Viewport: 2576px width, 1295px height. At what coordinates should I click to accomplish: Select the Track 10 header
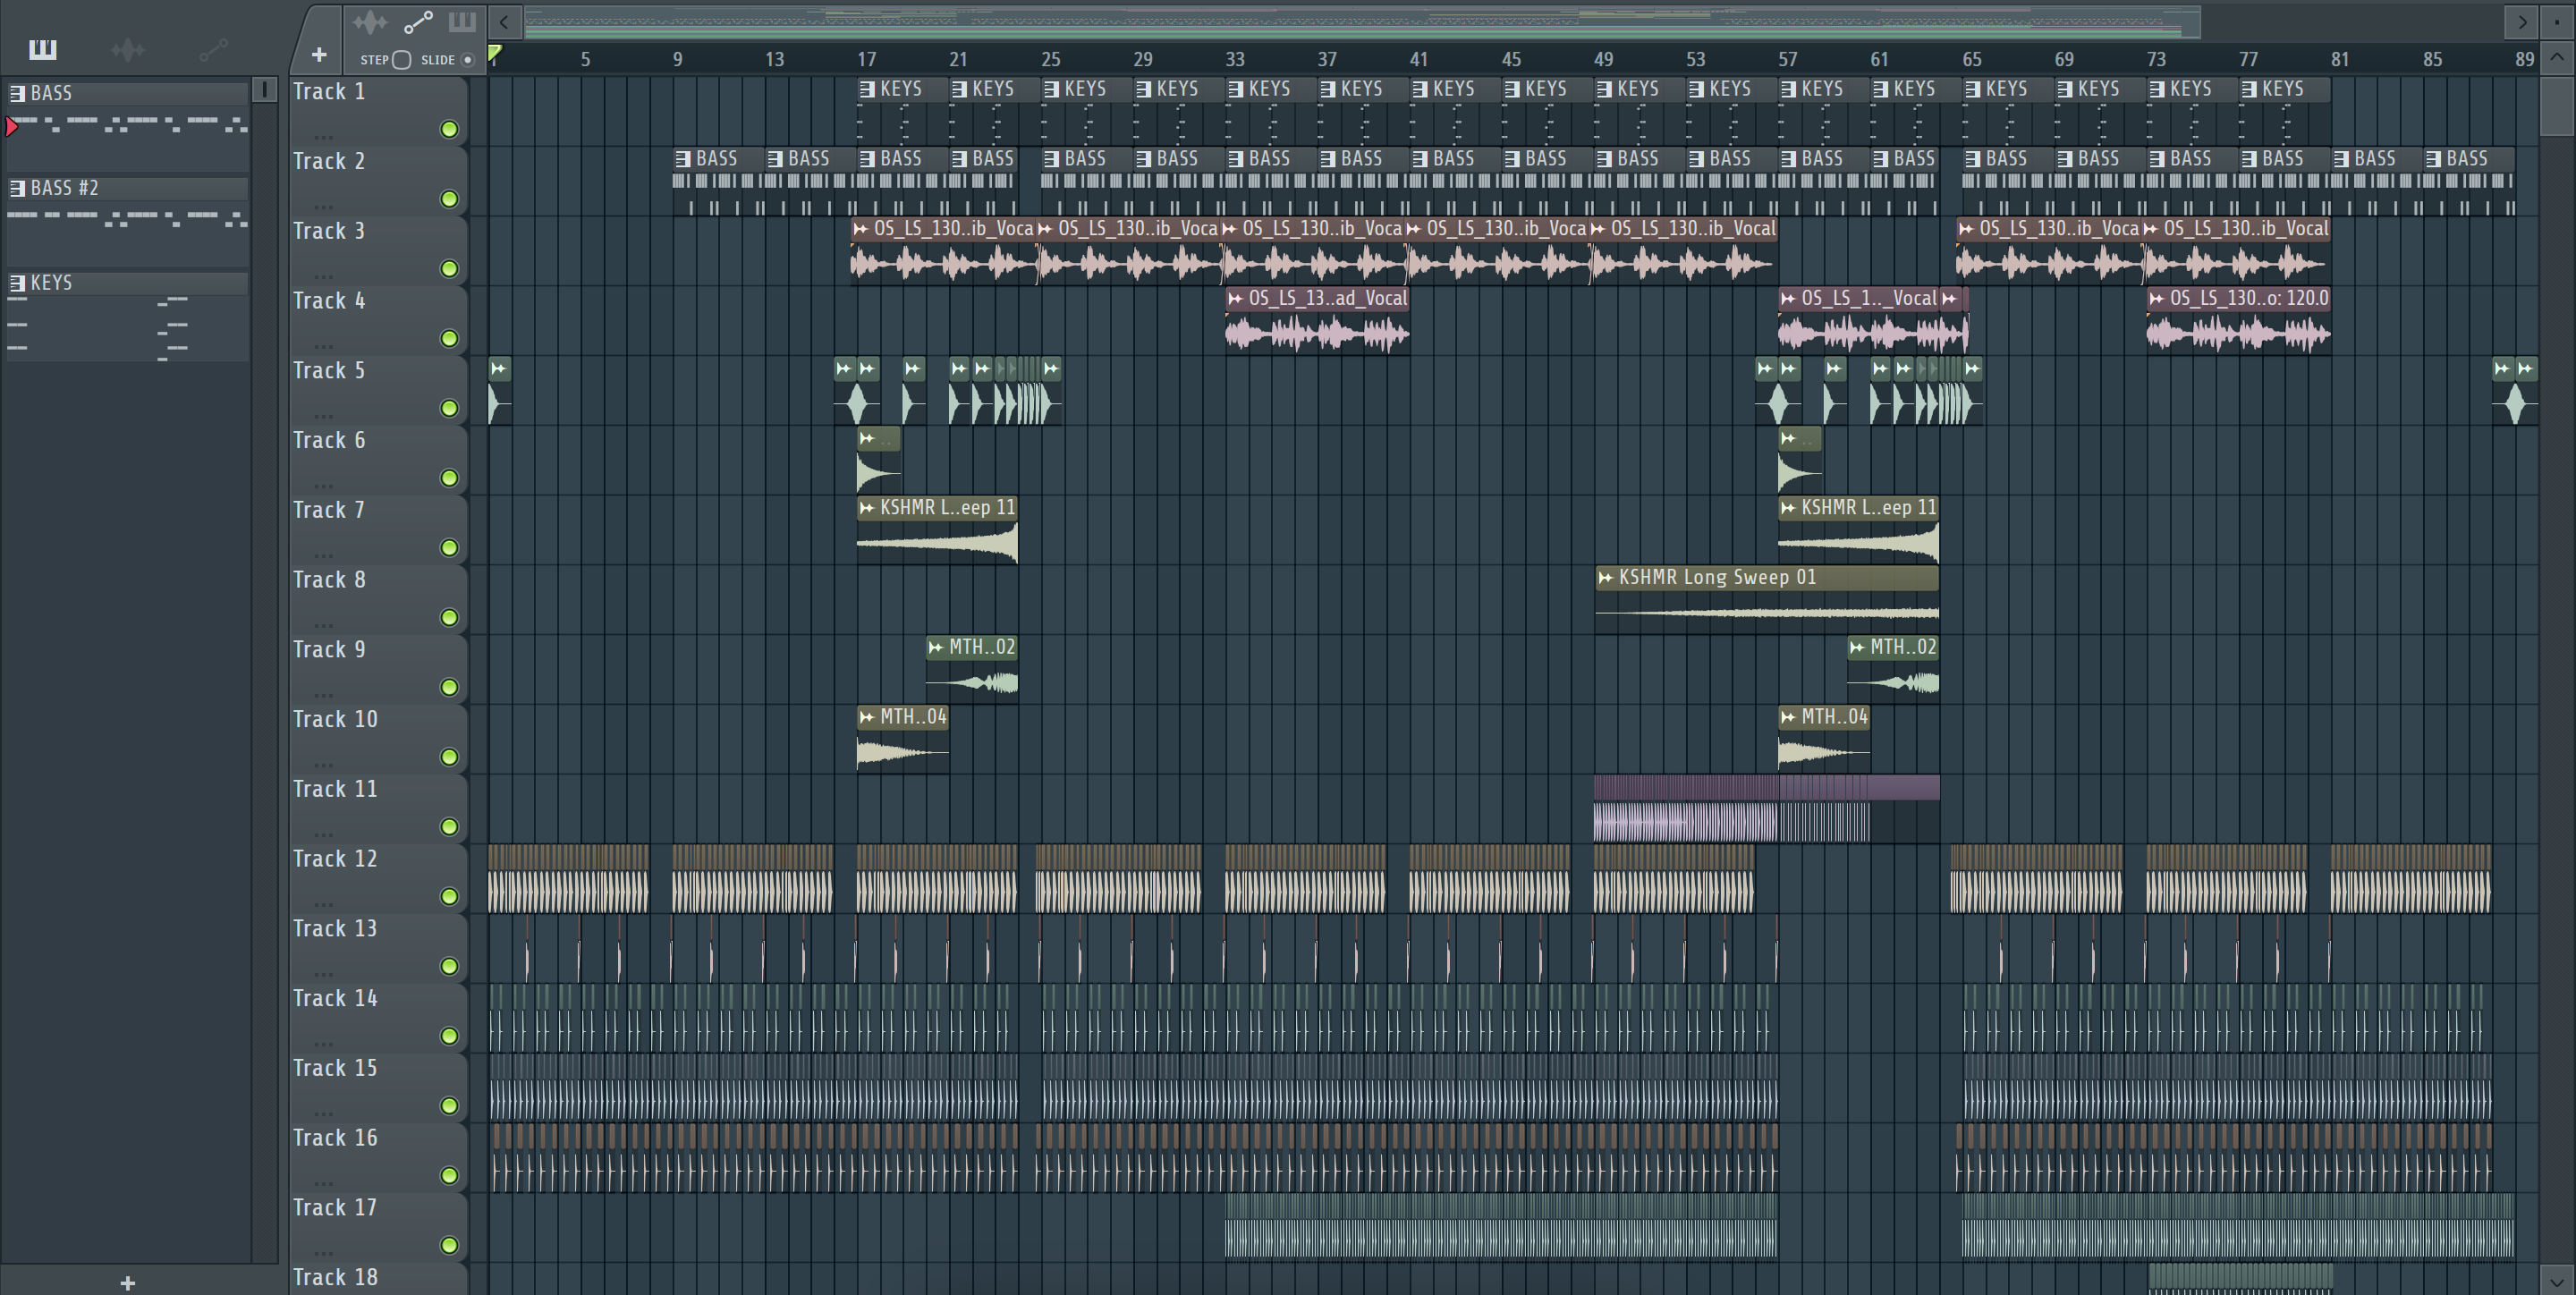pos(378,738)
